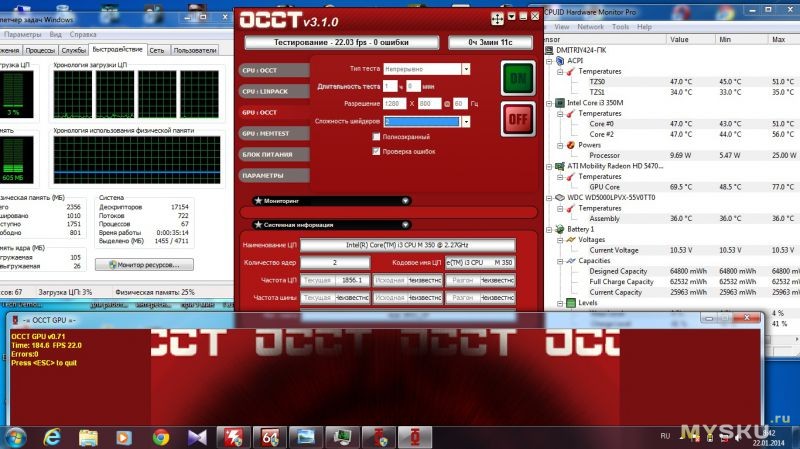Viewport: 800px width, 449px height.
Task: Switch to the Процессы tab in Task Manager
Action: pyautogui.click(x=40, y=50)
